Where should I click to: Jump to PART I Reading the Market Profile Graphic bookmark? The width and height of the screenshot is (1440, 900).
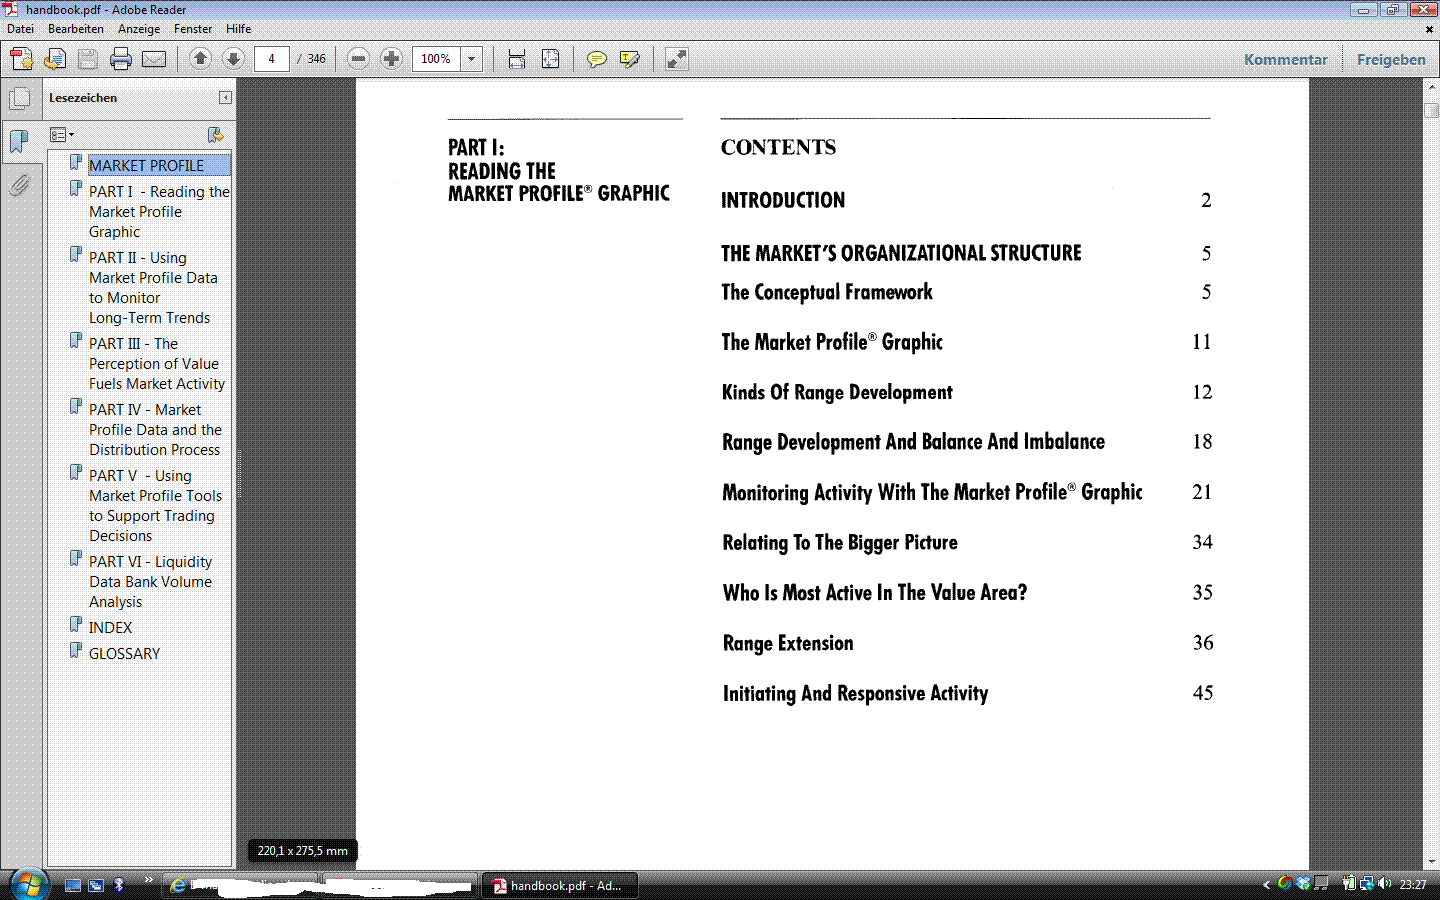click(x=159, y=212)
